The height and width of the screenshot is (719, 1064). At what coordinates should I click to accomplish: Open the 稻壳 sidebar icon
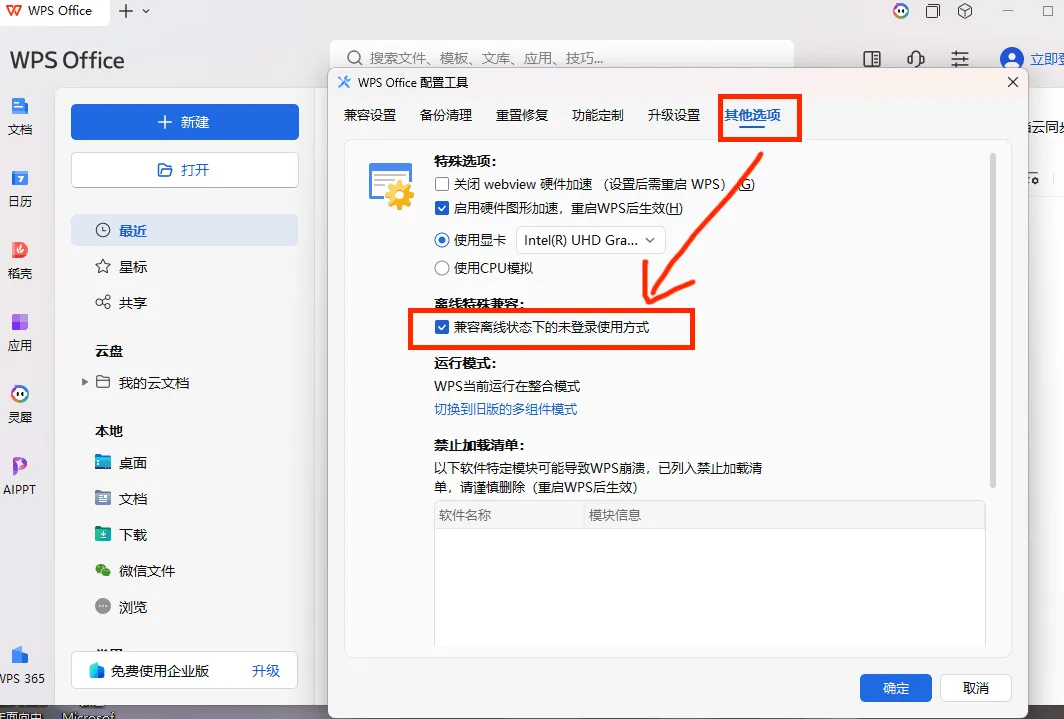tap(20, 260)
